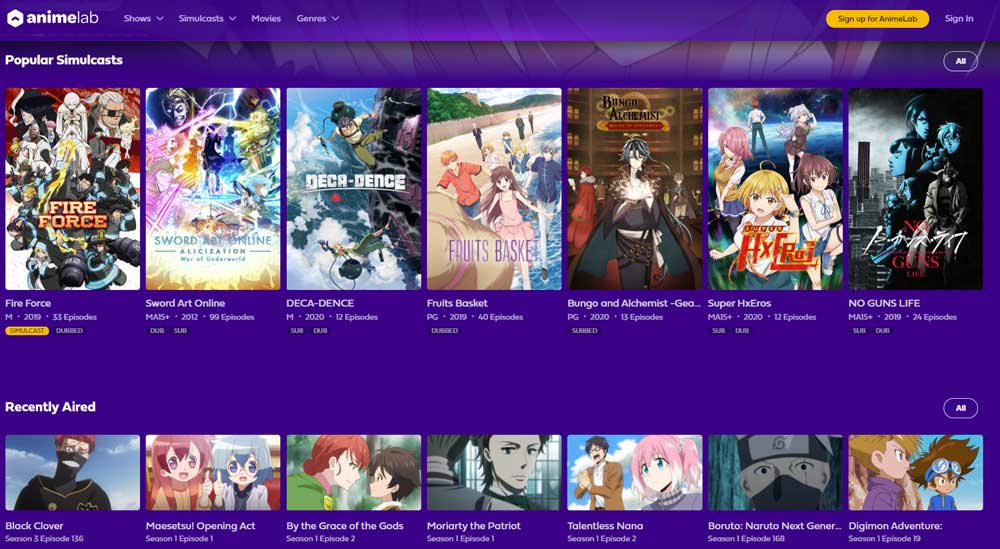Open the Sword Art Online poster

point(213,189)
